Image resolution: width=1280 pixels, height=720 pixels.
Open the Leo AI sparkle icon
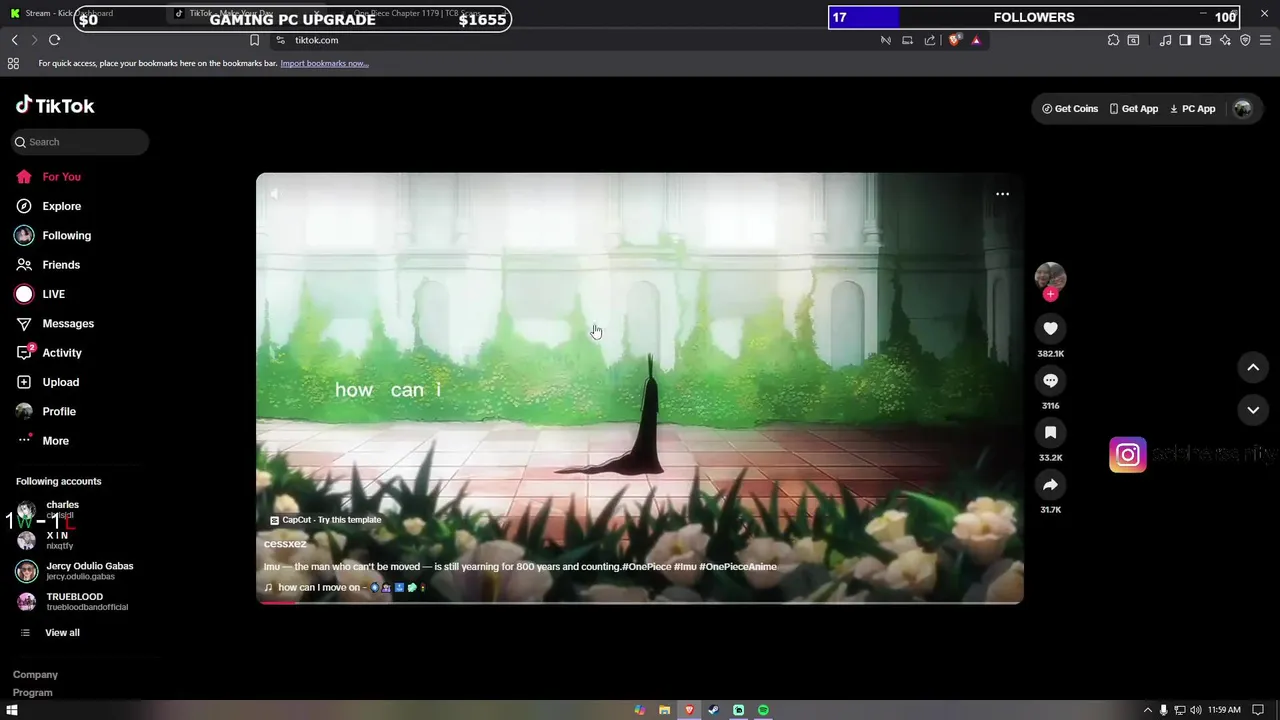tap(1225, 40)
